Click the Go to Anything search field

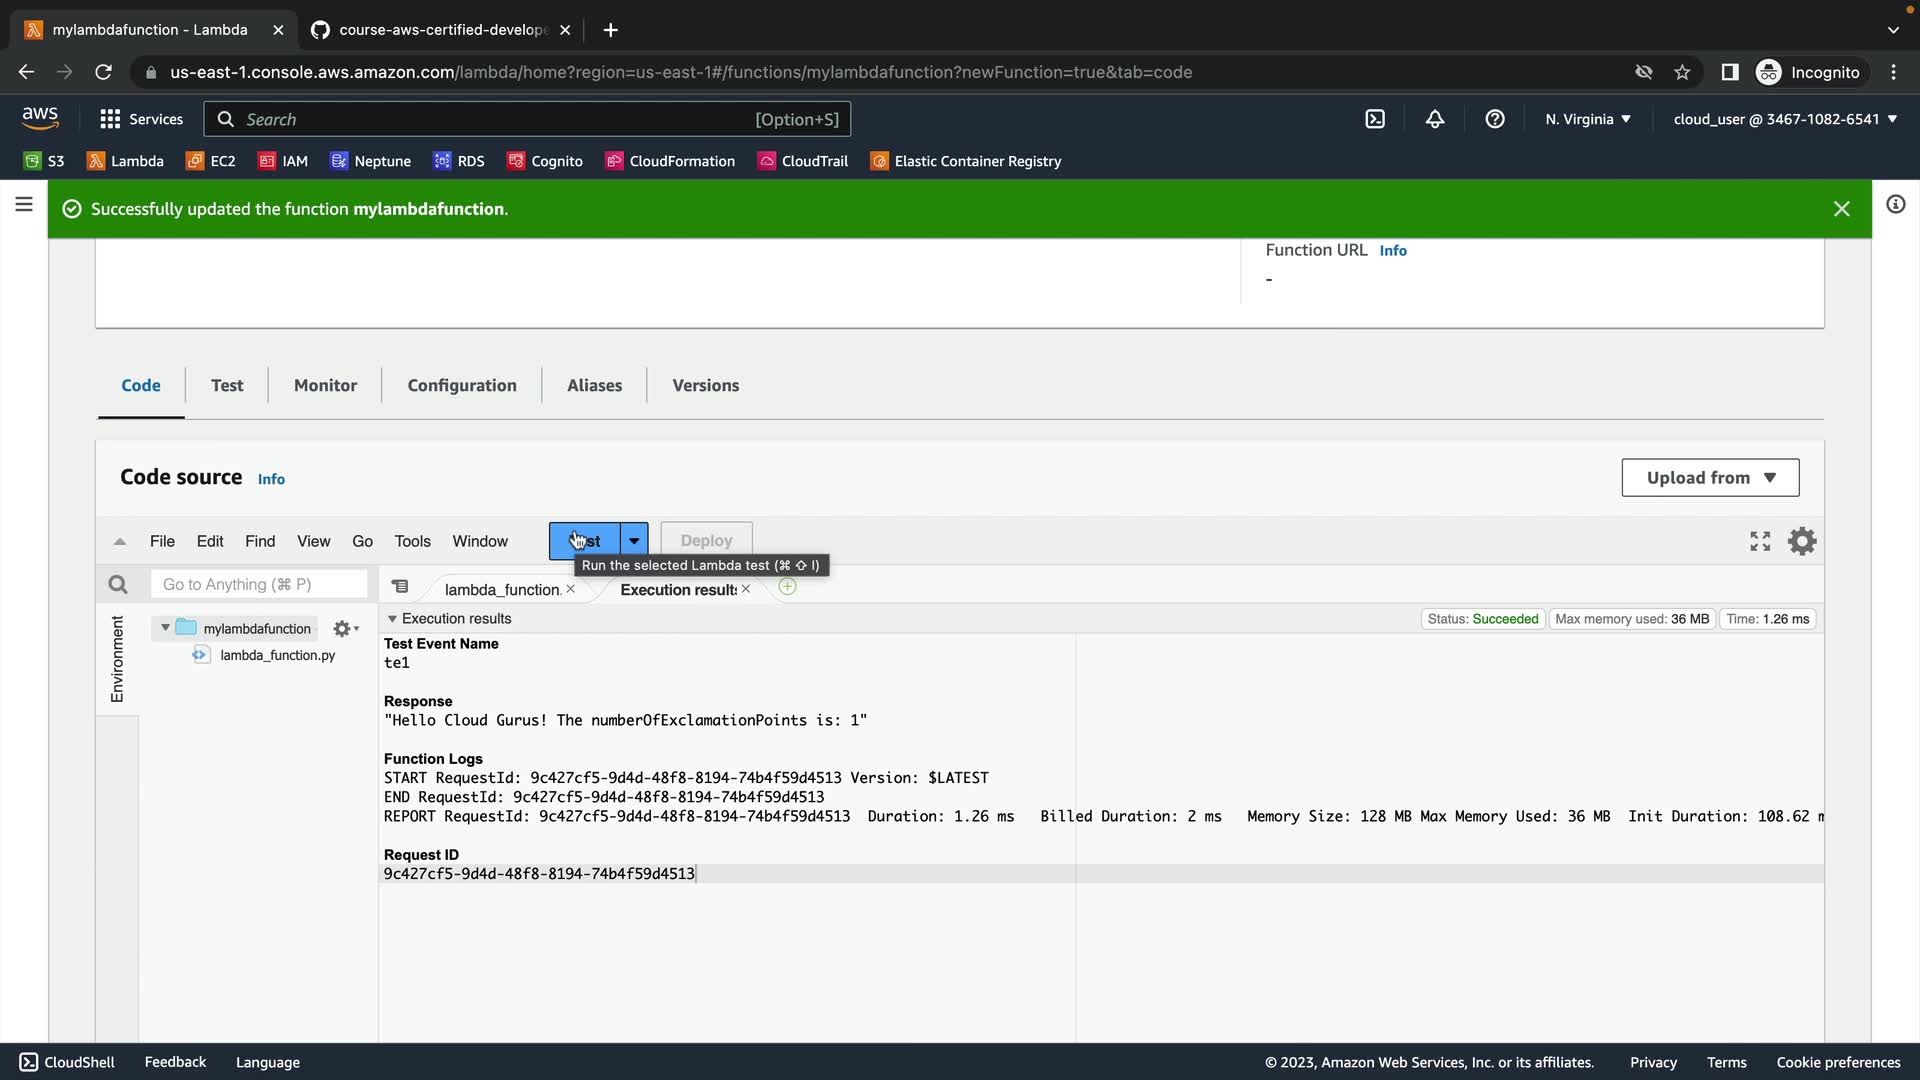pos(259,584)
